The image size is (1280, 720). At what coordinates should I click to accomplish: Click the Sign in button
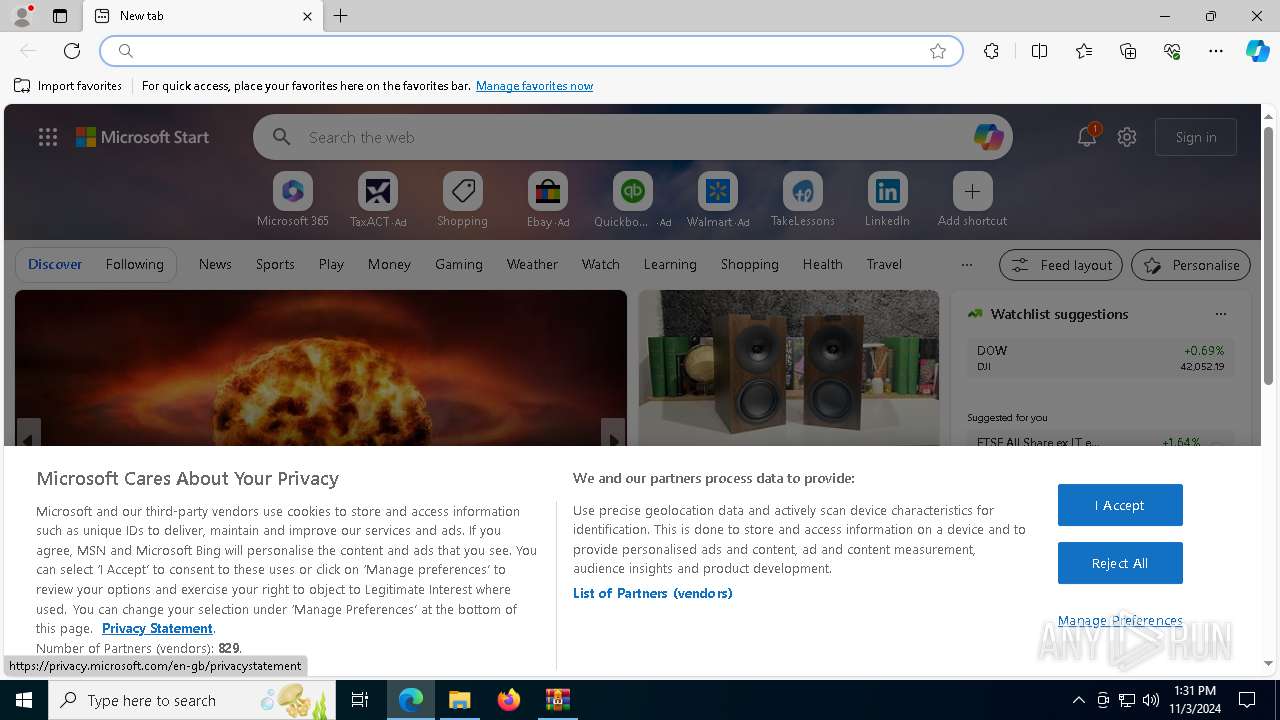1196,137
